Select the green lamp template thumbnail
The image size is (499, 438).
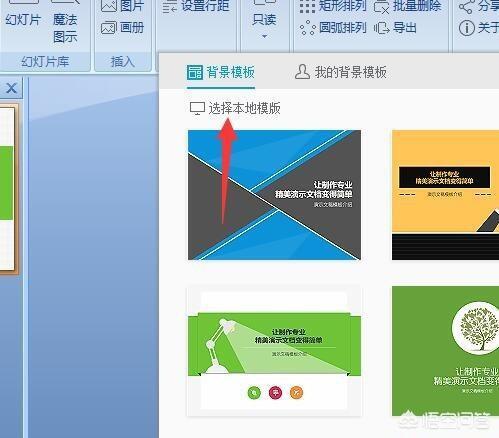tap(274, 351)
